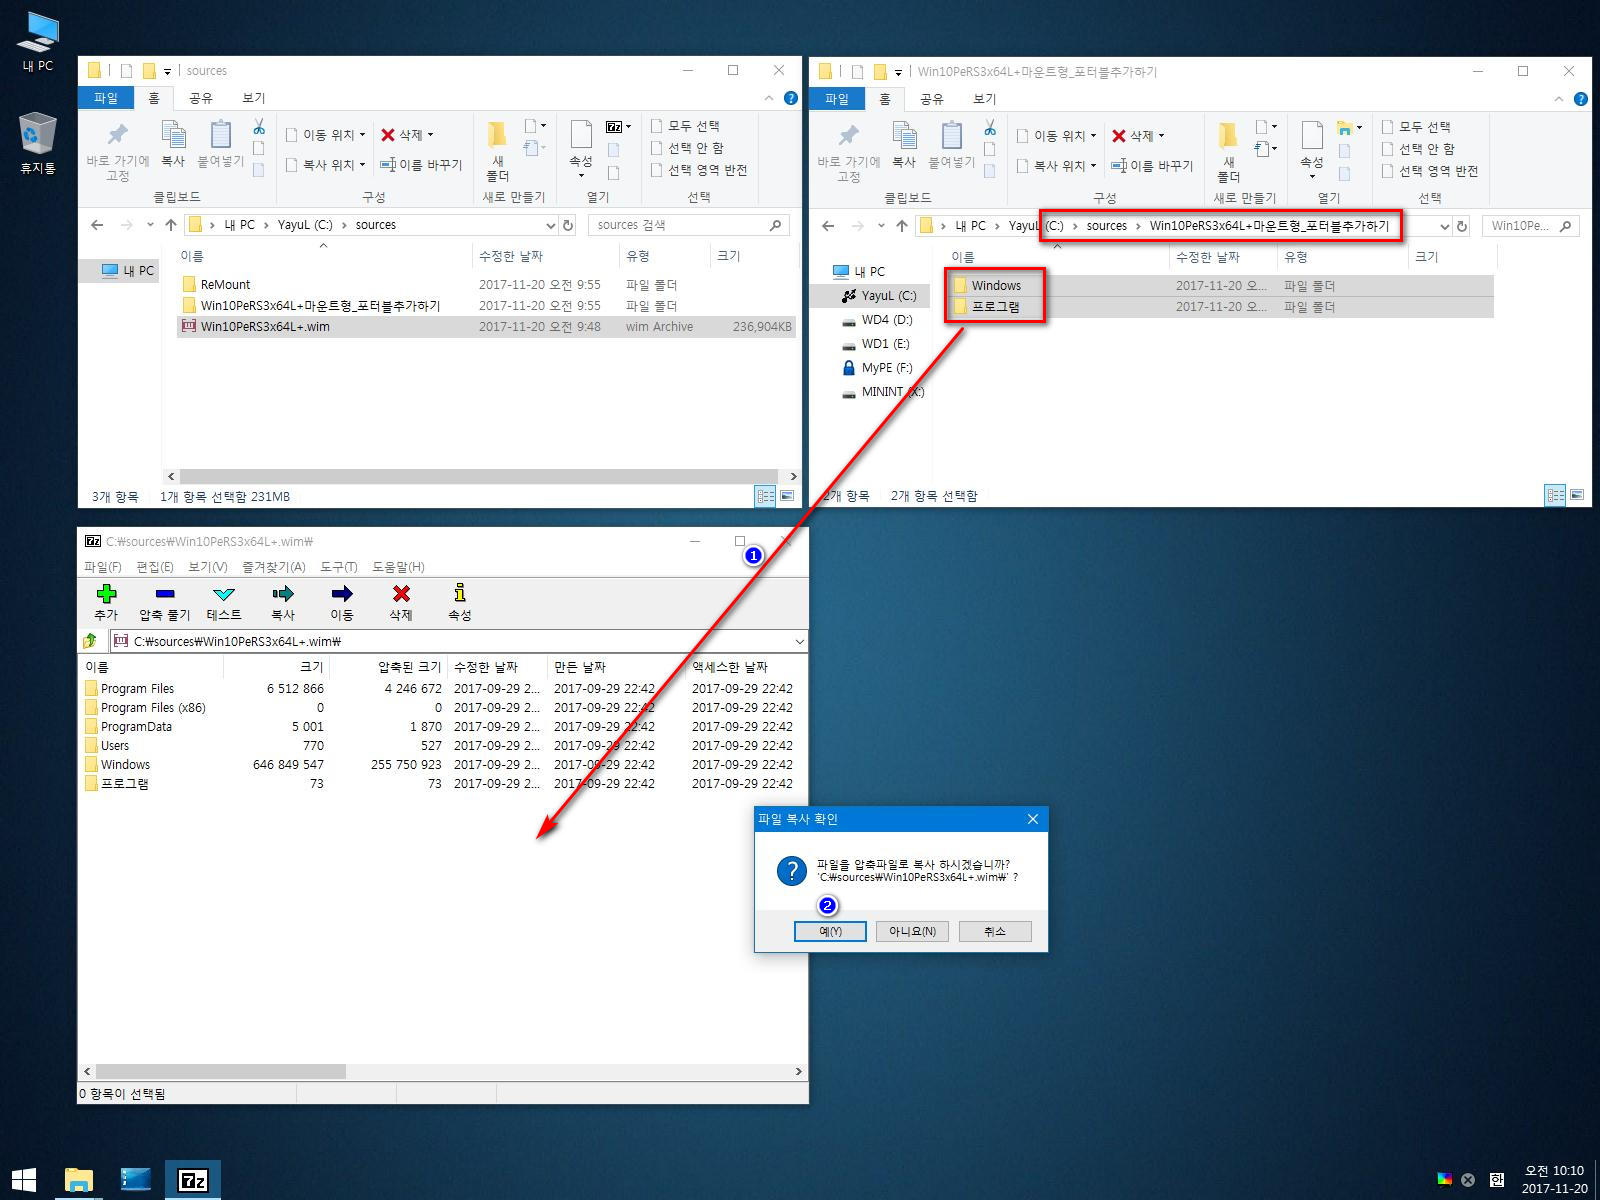Click Rename (이름 바꾸기) in sources window
1600x1200 pixels.
tap(421, 165)
